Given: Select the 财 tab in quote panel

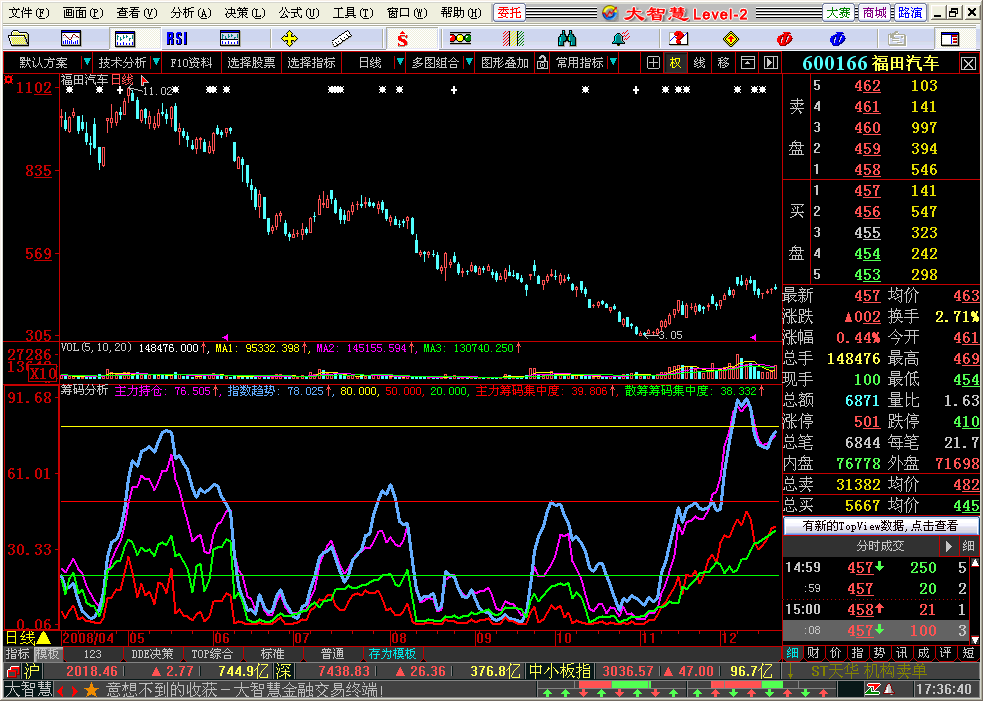Looking at the screenshot, I should pos(813,653).
